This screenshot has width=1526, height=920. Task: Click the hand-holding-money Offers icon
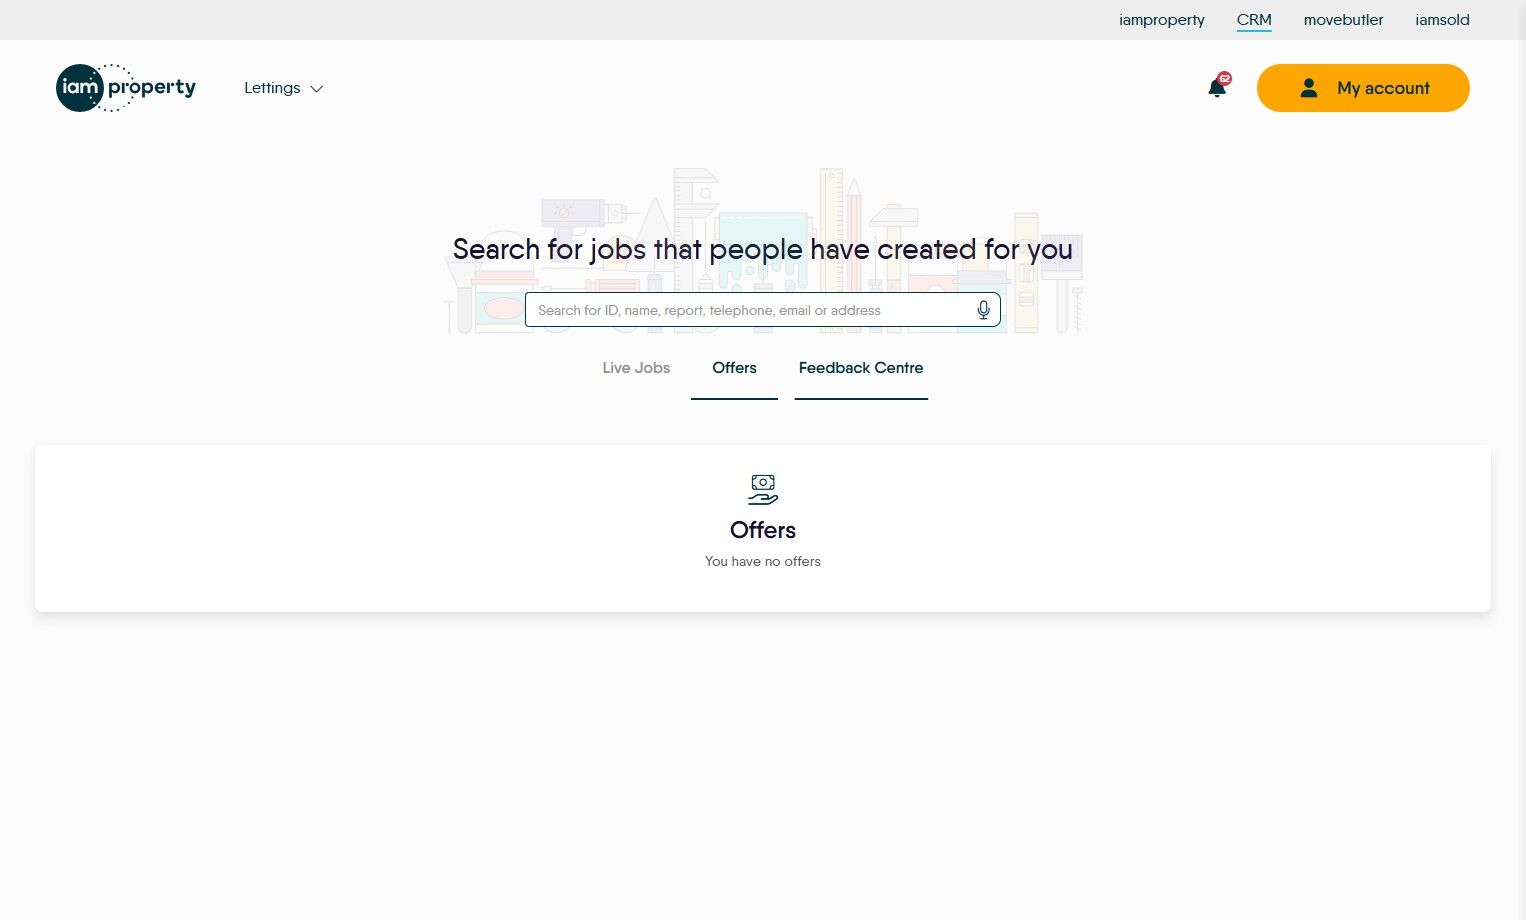click(763, 490)
